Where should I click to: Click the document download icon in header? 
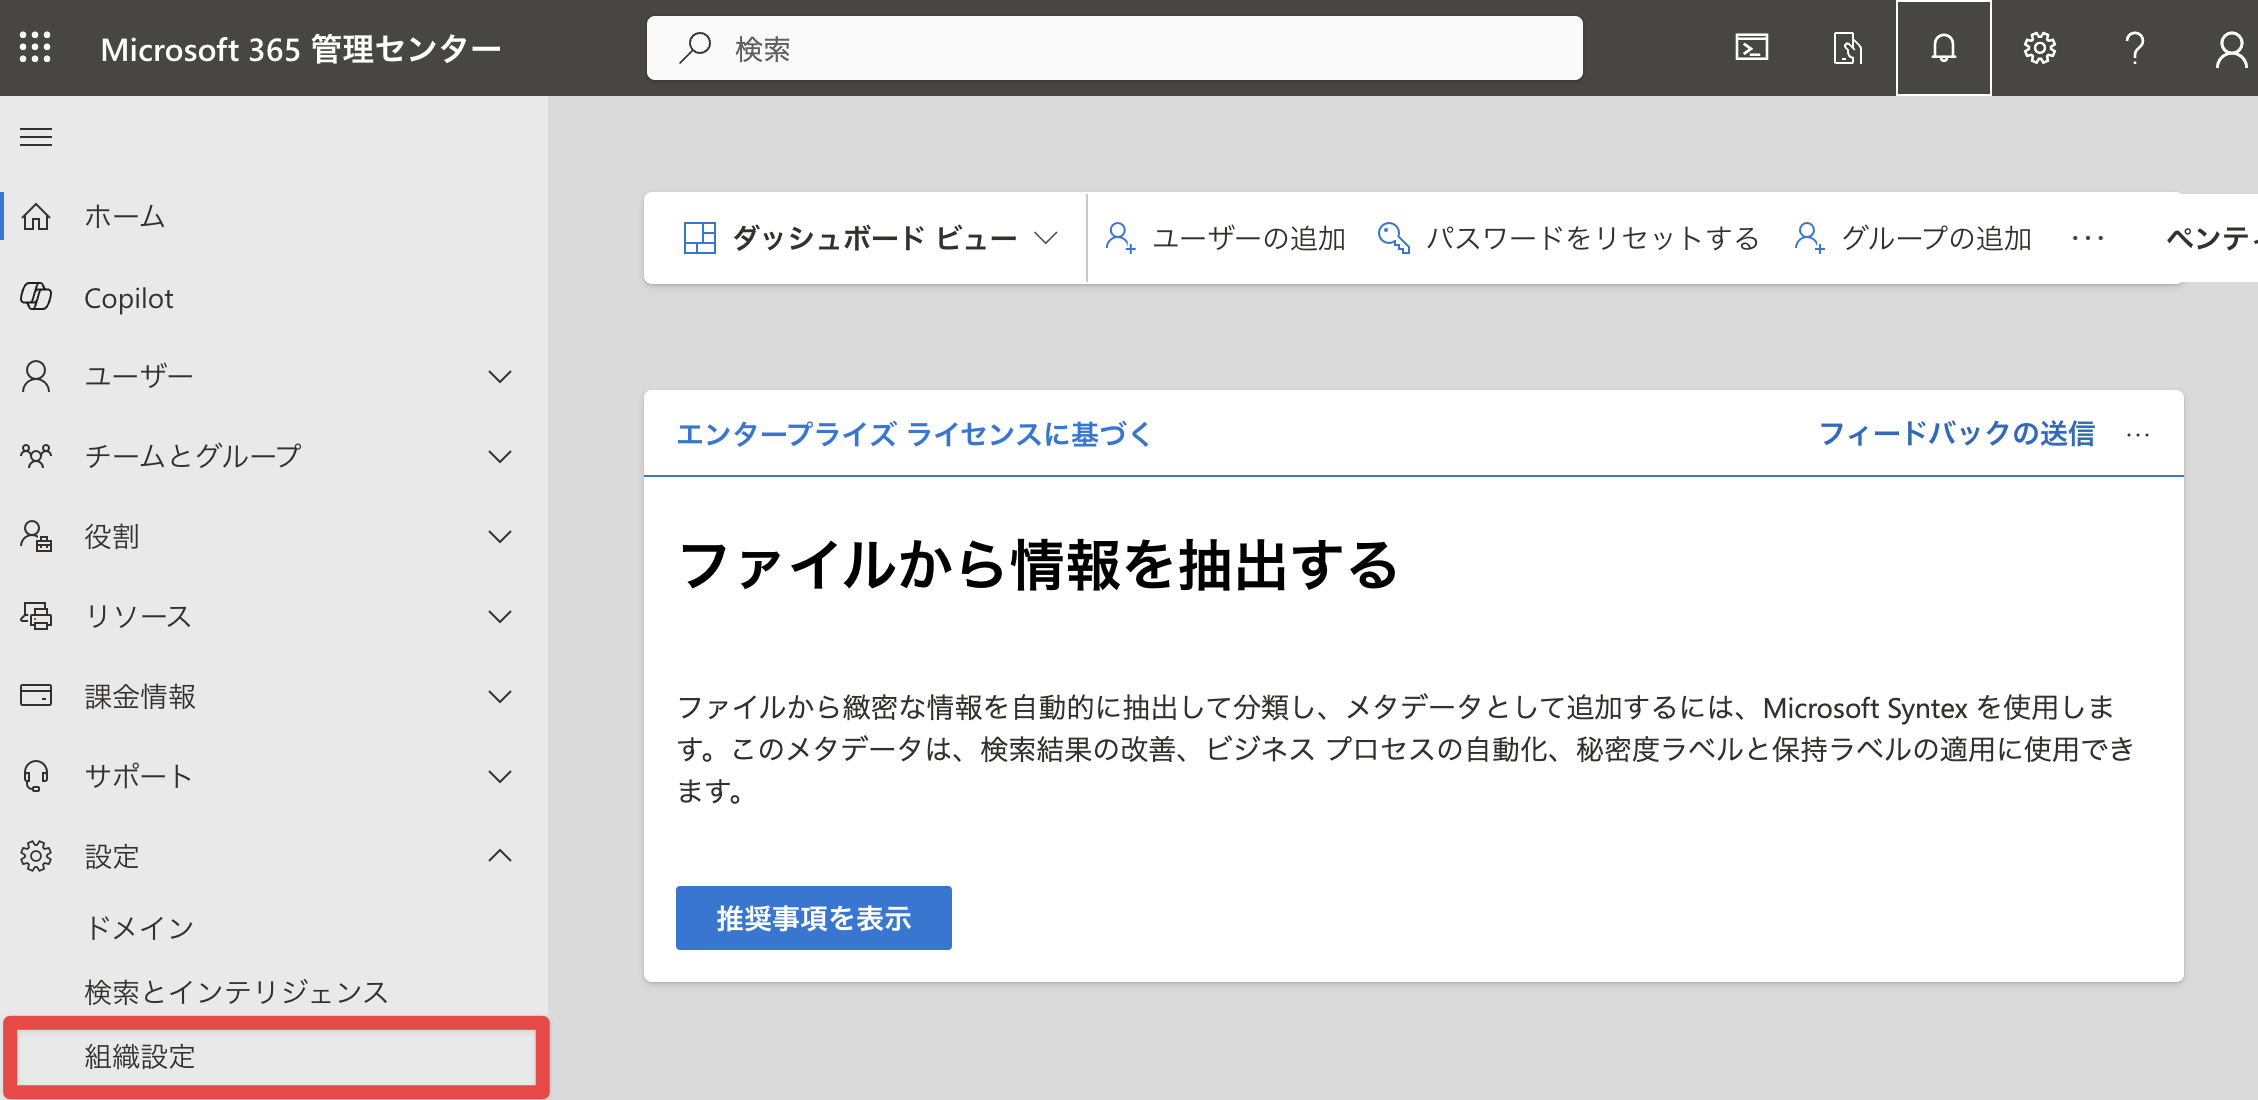click(x=1847, y=48)
